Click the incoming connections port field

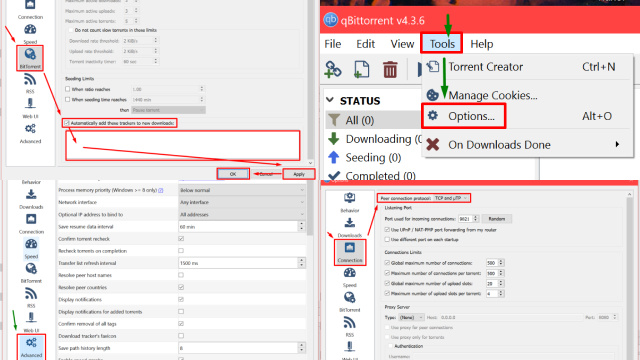click(x=465, y=219)
